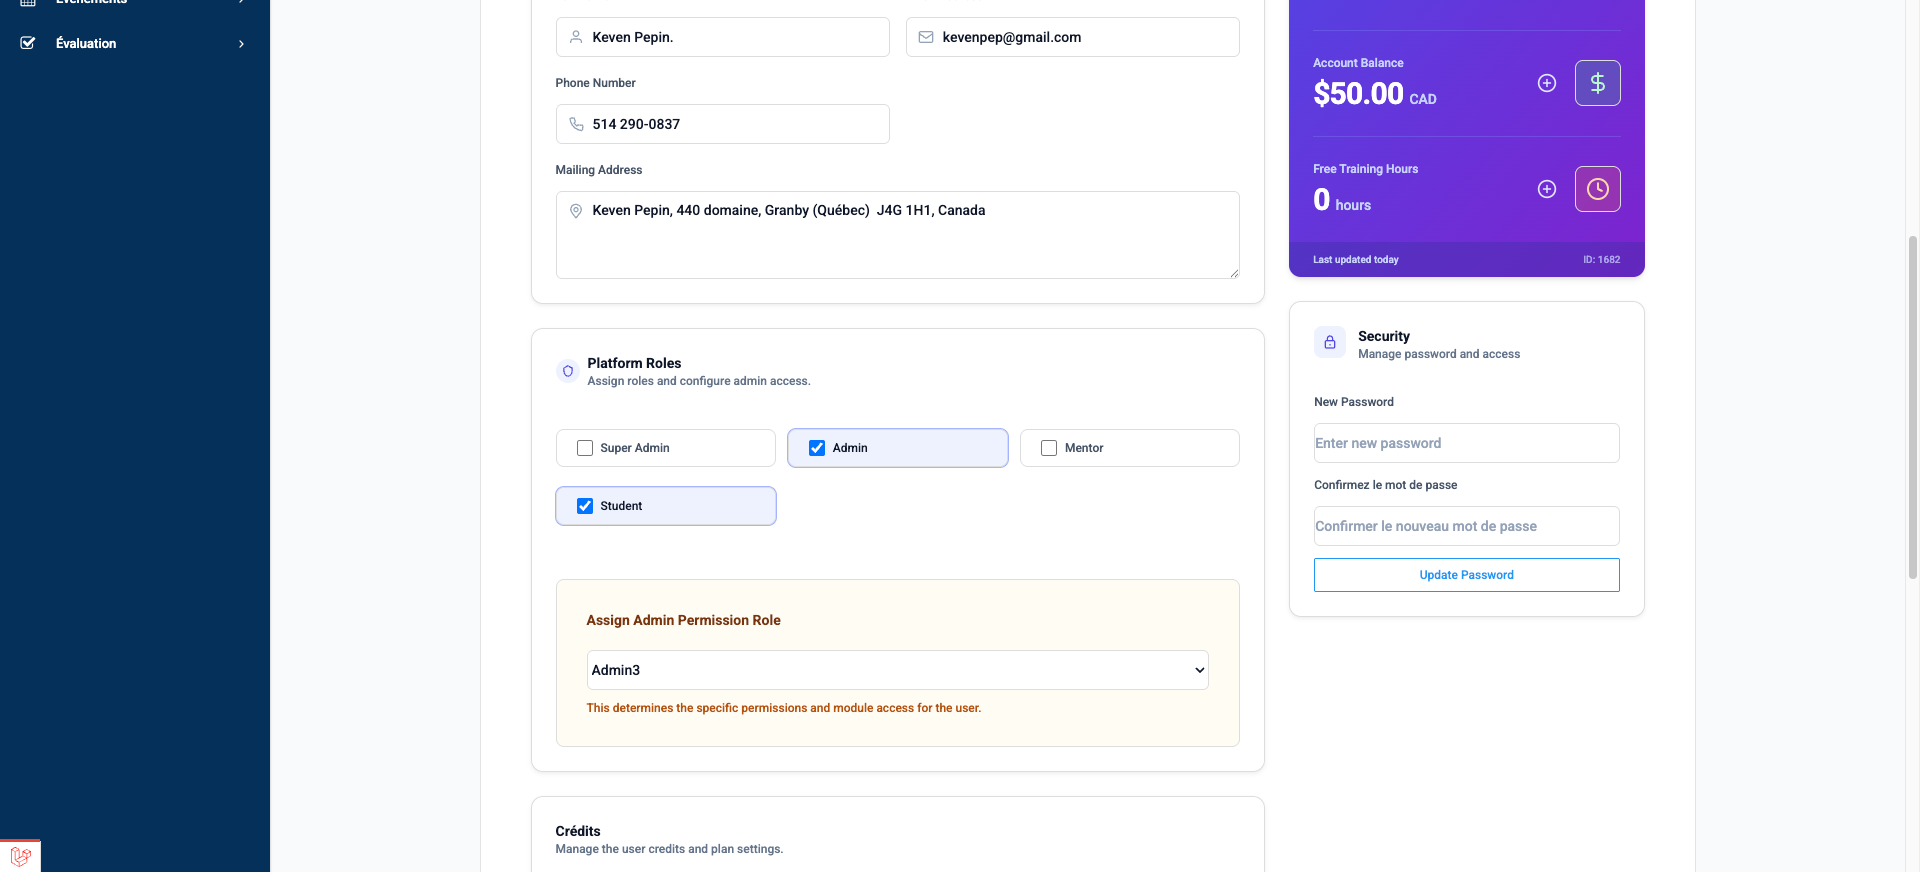Click the Évaluation checkmark sidebar icon

[28, 43]
